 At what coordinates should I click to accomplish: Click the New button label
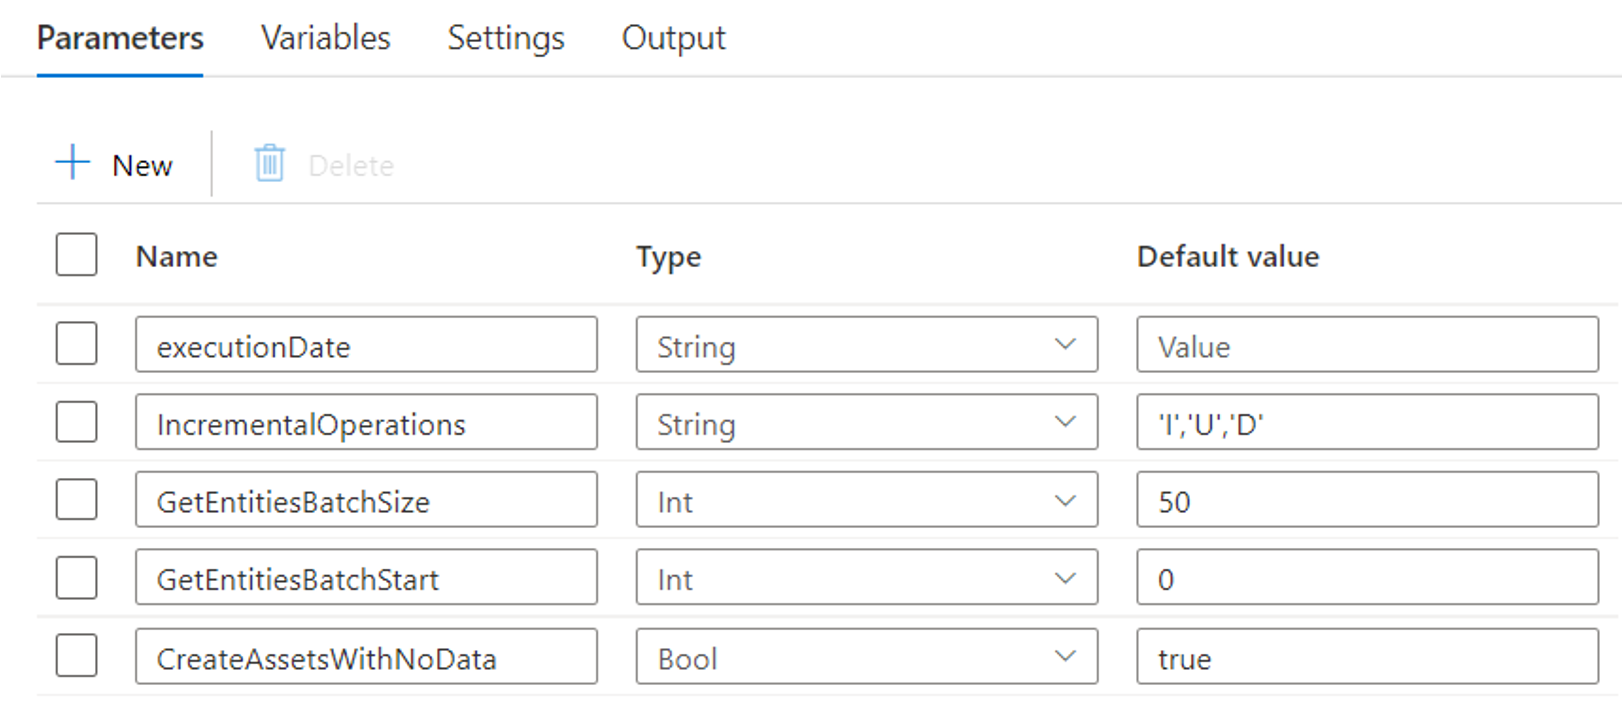click(x=142, y=165)
